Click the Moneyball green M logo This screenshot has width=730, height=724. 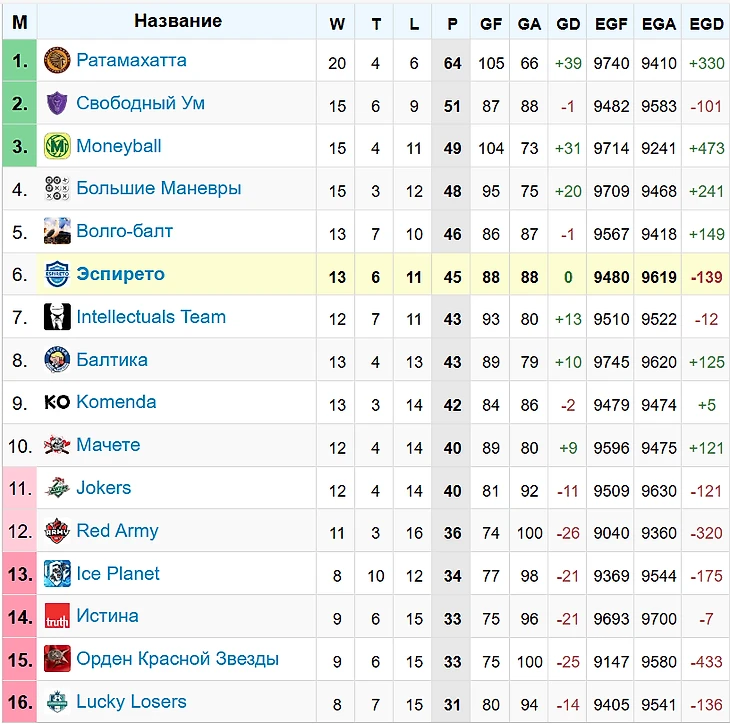[57, 147]
